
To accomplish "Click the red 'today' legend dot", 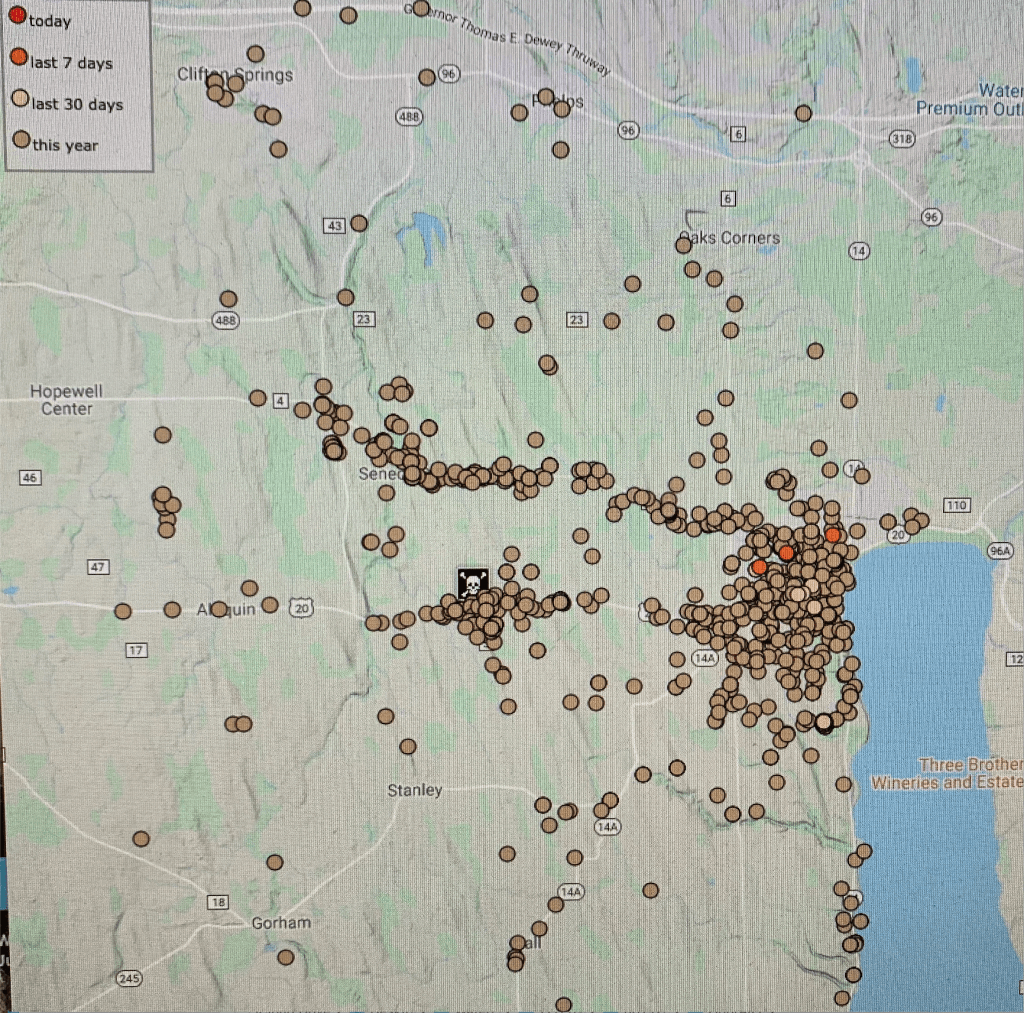I will [x=17, y=20].
